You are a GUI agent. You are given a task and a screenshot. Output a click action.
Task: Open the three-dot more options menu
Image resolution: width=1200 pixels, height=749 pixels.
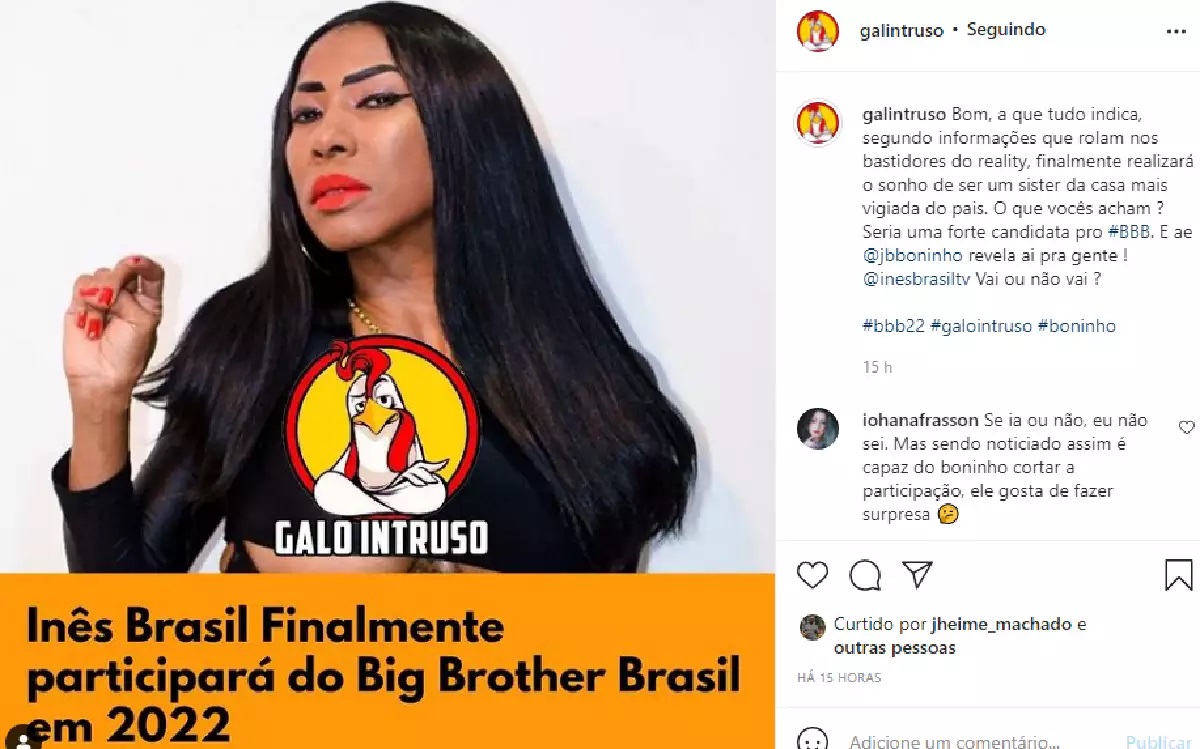pos(1176,31)
